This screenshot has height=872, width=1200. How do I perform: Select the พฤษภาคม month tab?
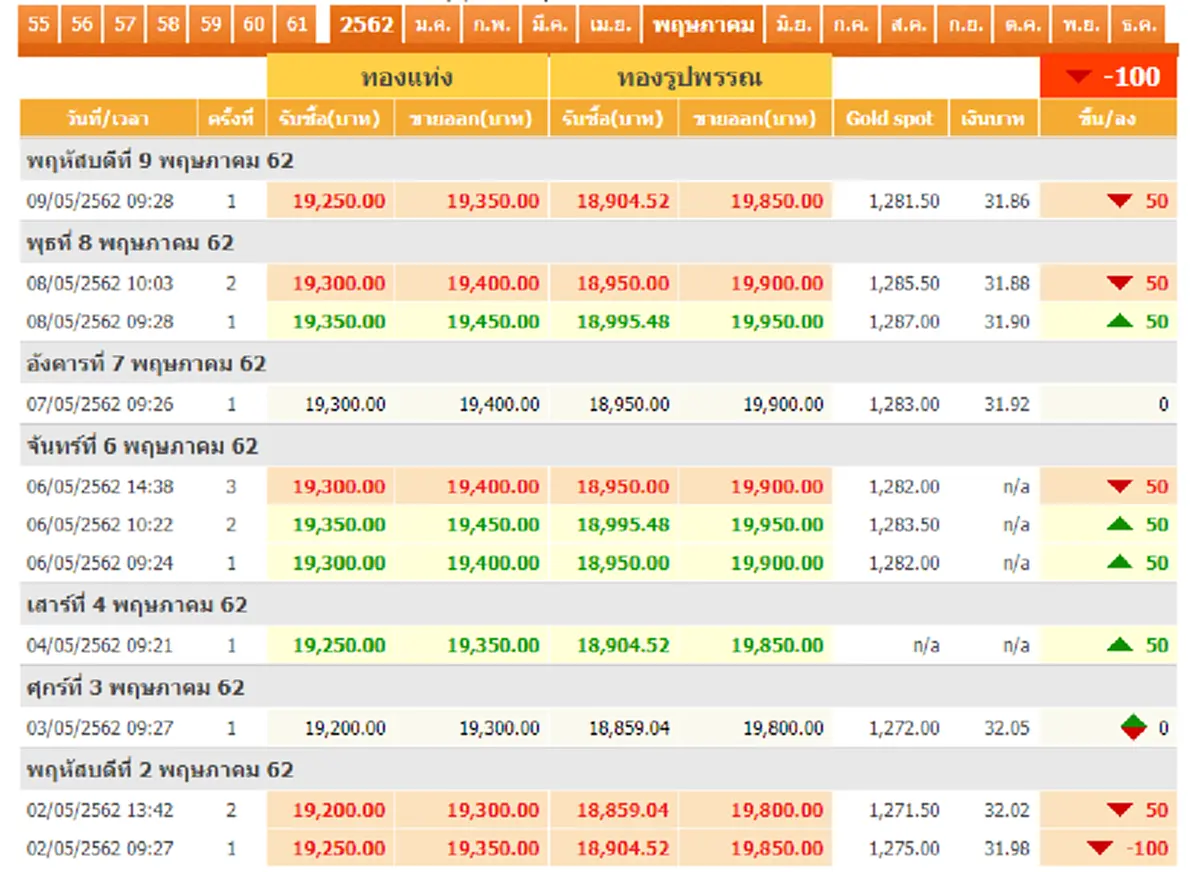click(x=705, y=24)
